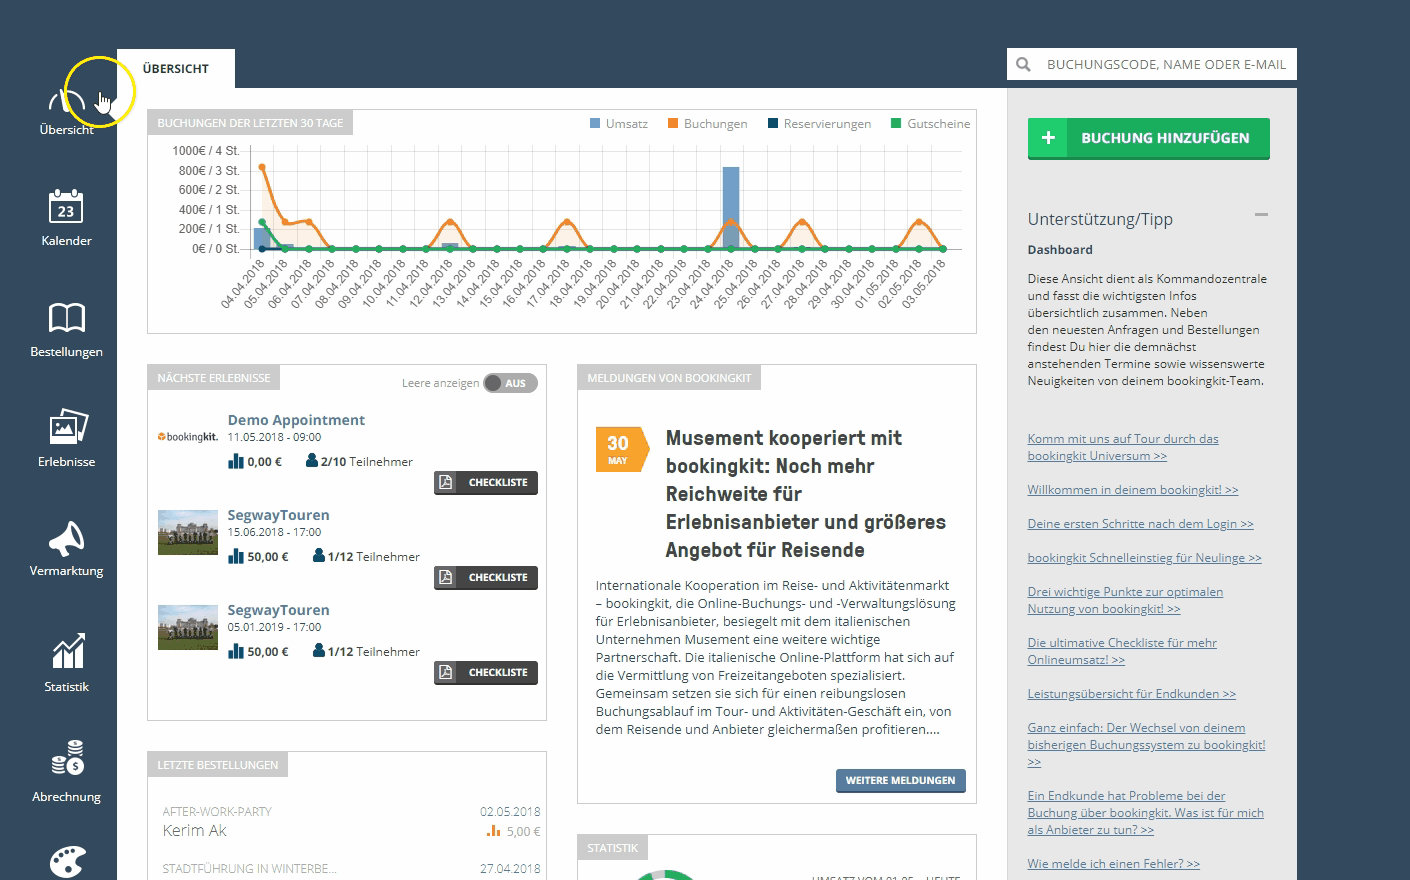Viewport: 1410px width, 880px height.
Task: Open the Übersicht dashboard icon in sidebar
Action: click(x=67, y=99)
